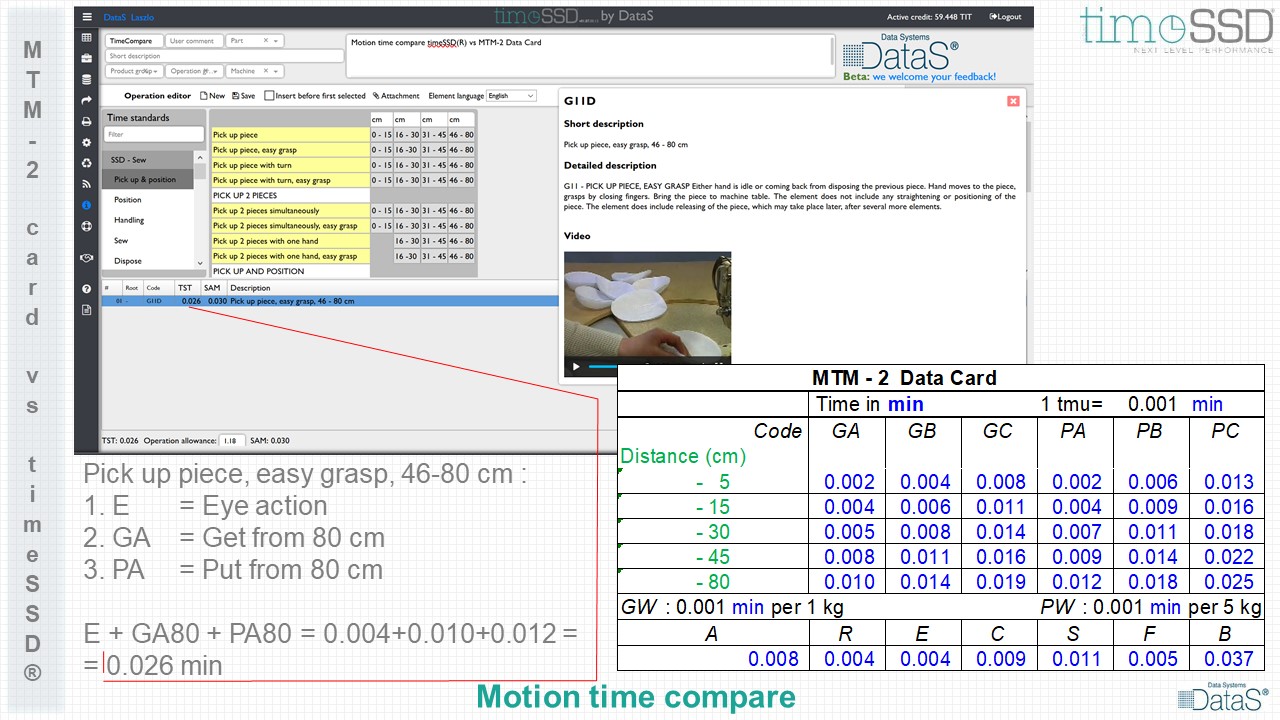1280x720 pixels.
Task: Open the Machine dropdown arrow
Action: point(277,71)
